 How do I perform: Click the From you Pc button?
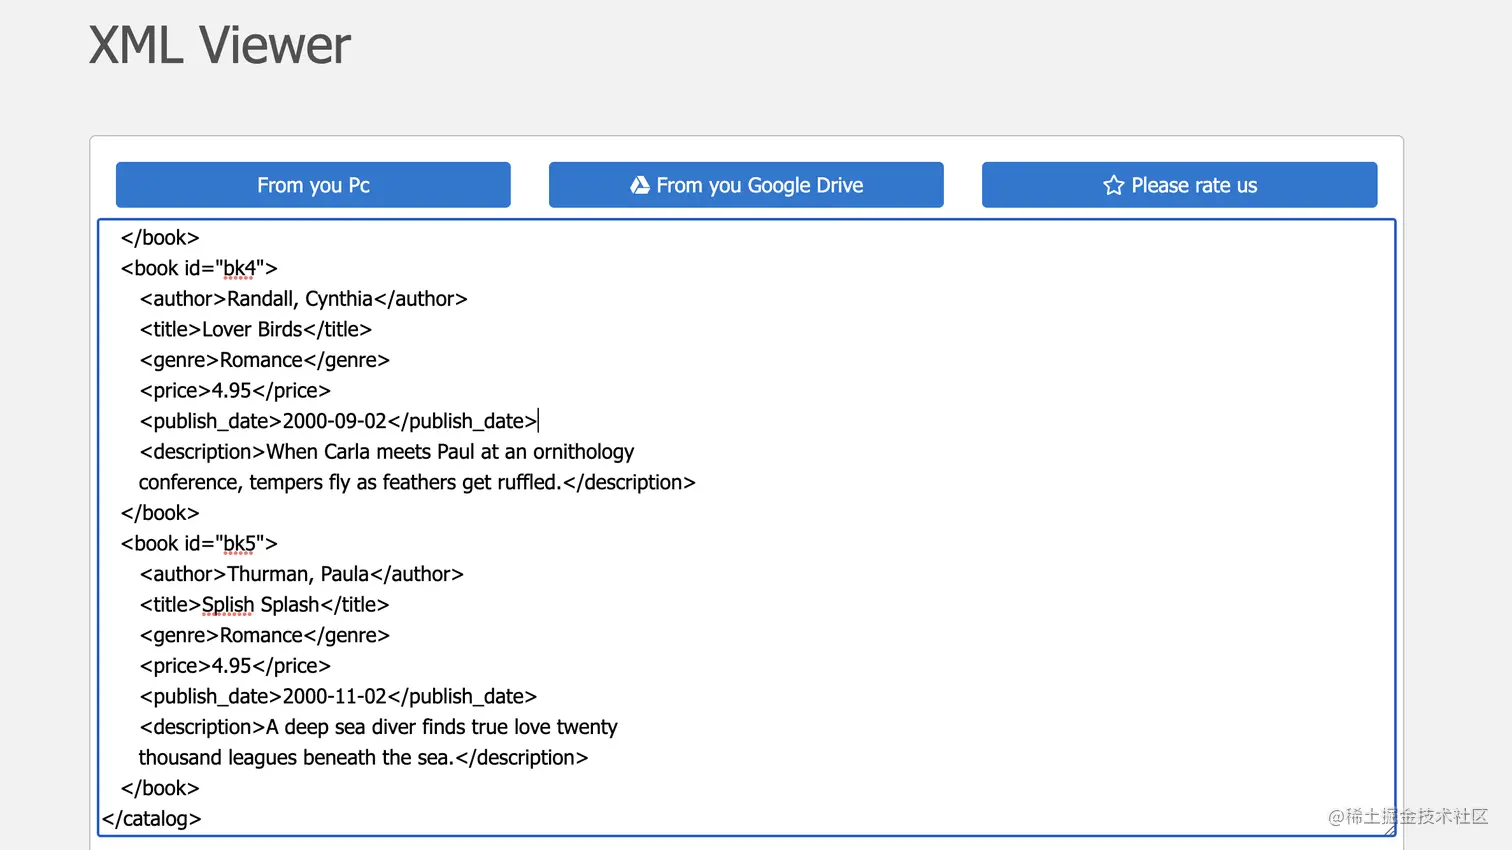click(x=313, y=185)
